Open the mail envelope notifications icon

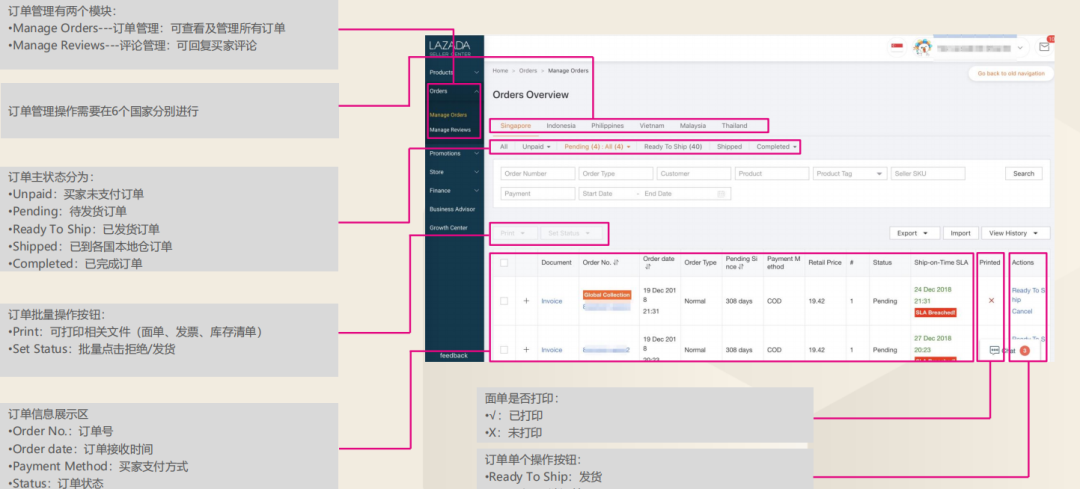pos(1044,48)
